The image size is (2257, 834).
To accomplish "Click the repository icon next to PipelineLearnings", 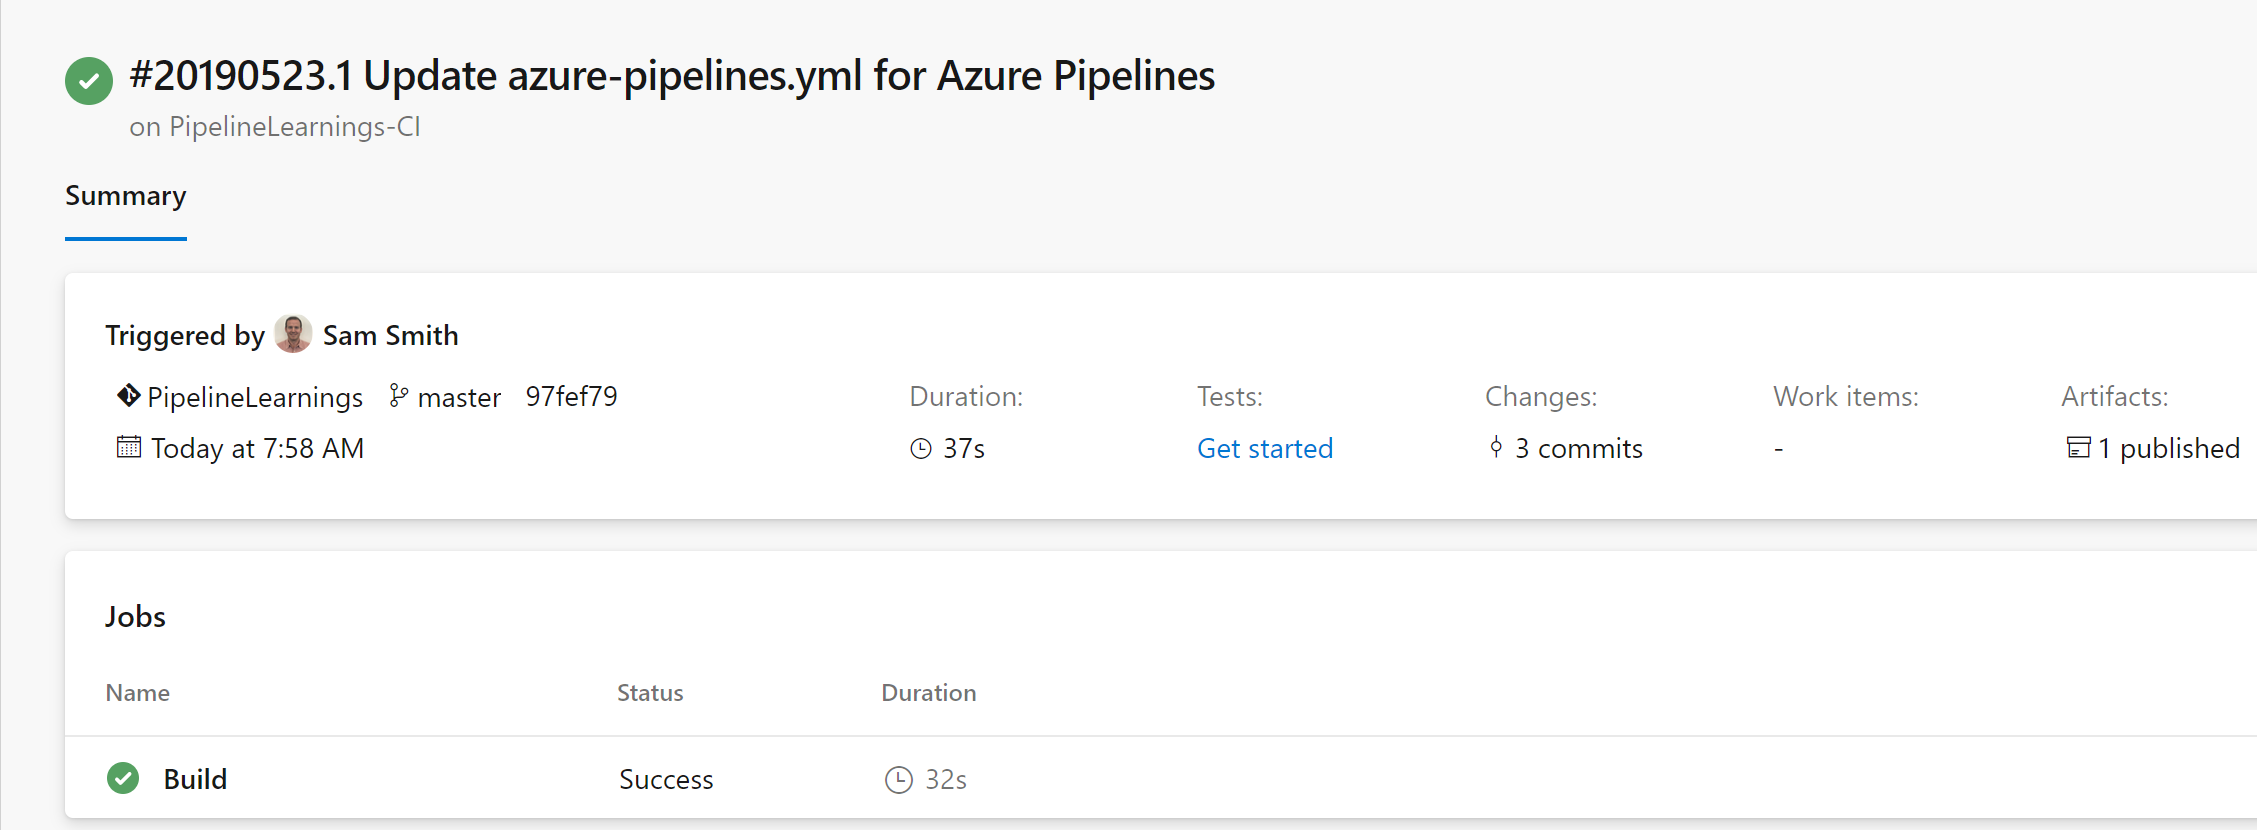I will pos(128,396).
